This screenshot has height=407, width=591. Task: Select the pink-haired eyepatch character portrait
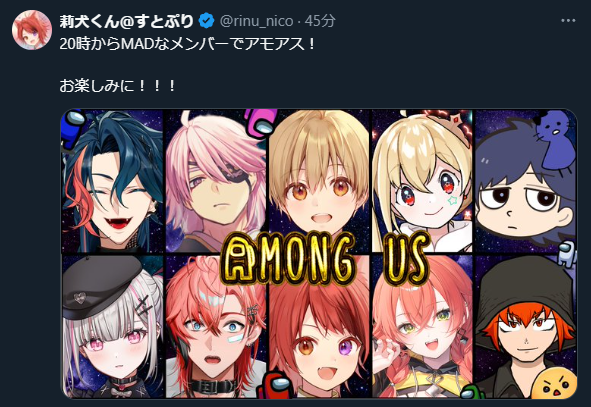click(x=216, y=181)
